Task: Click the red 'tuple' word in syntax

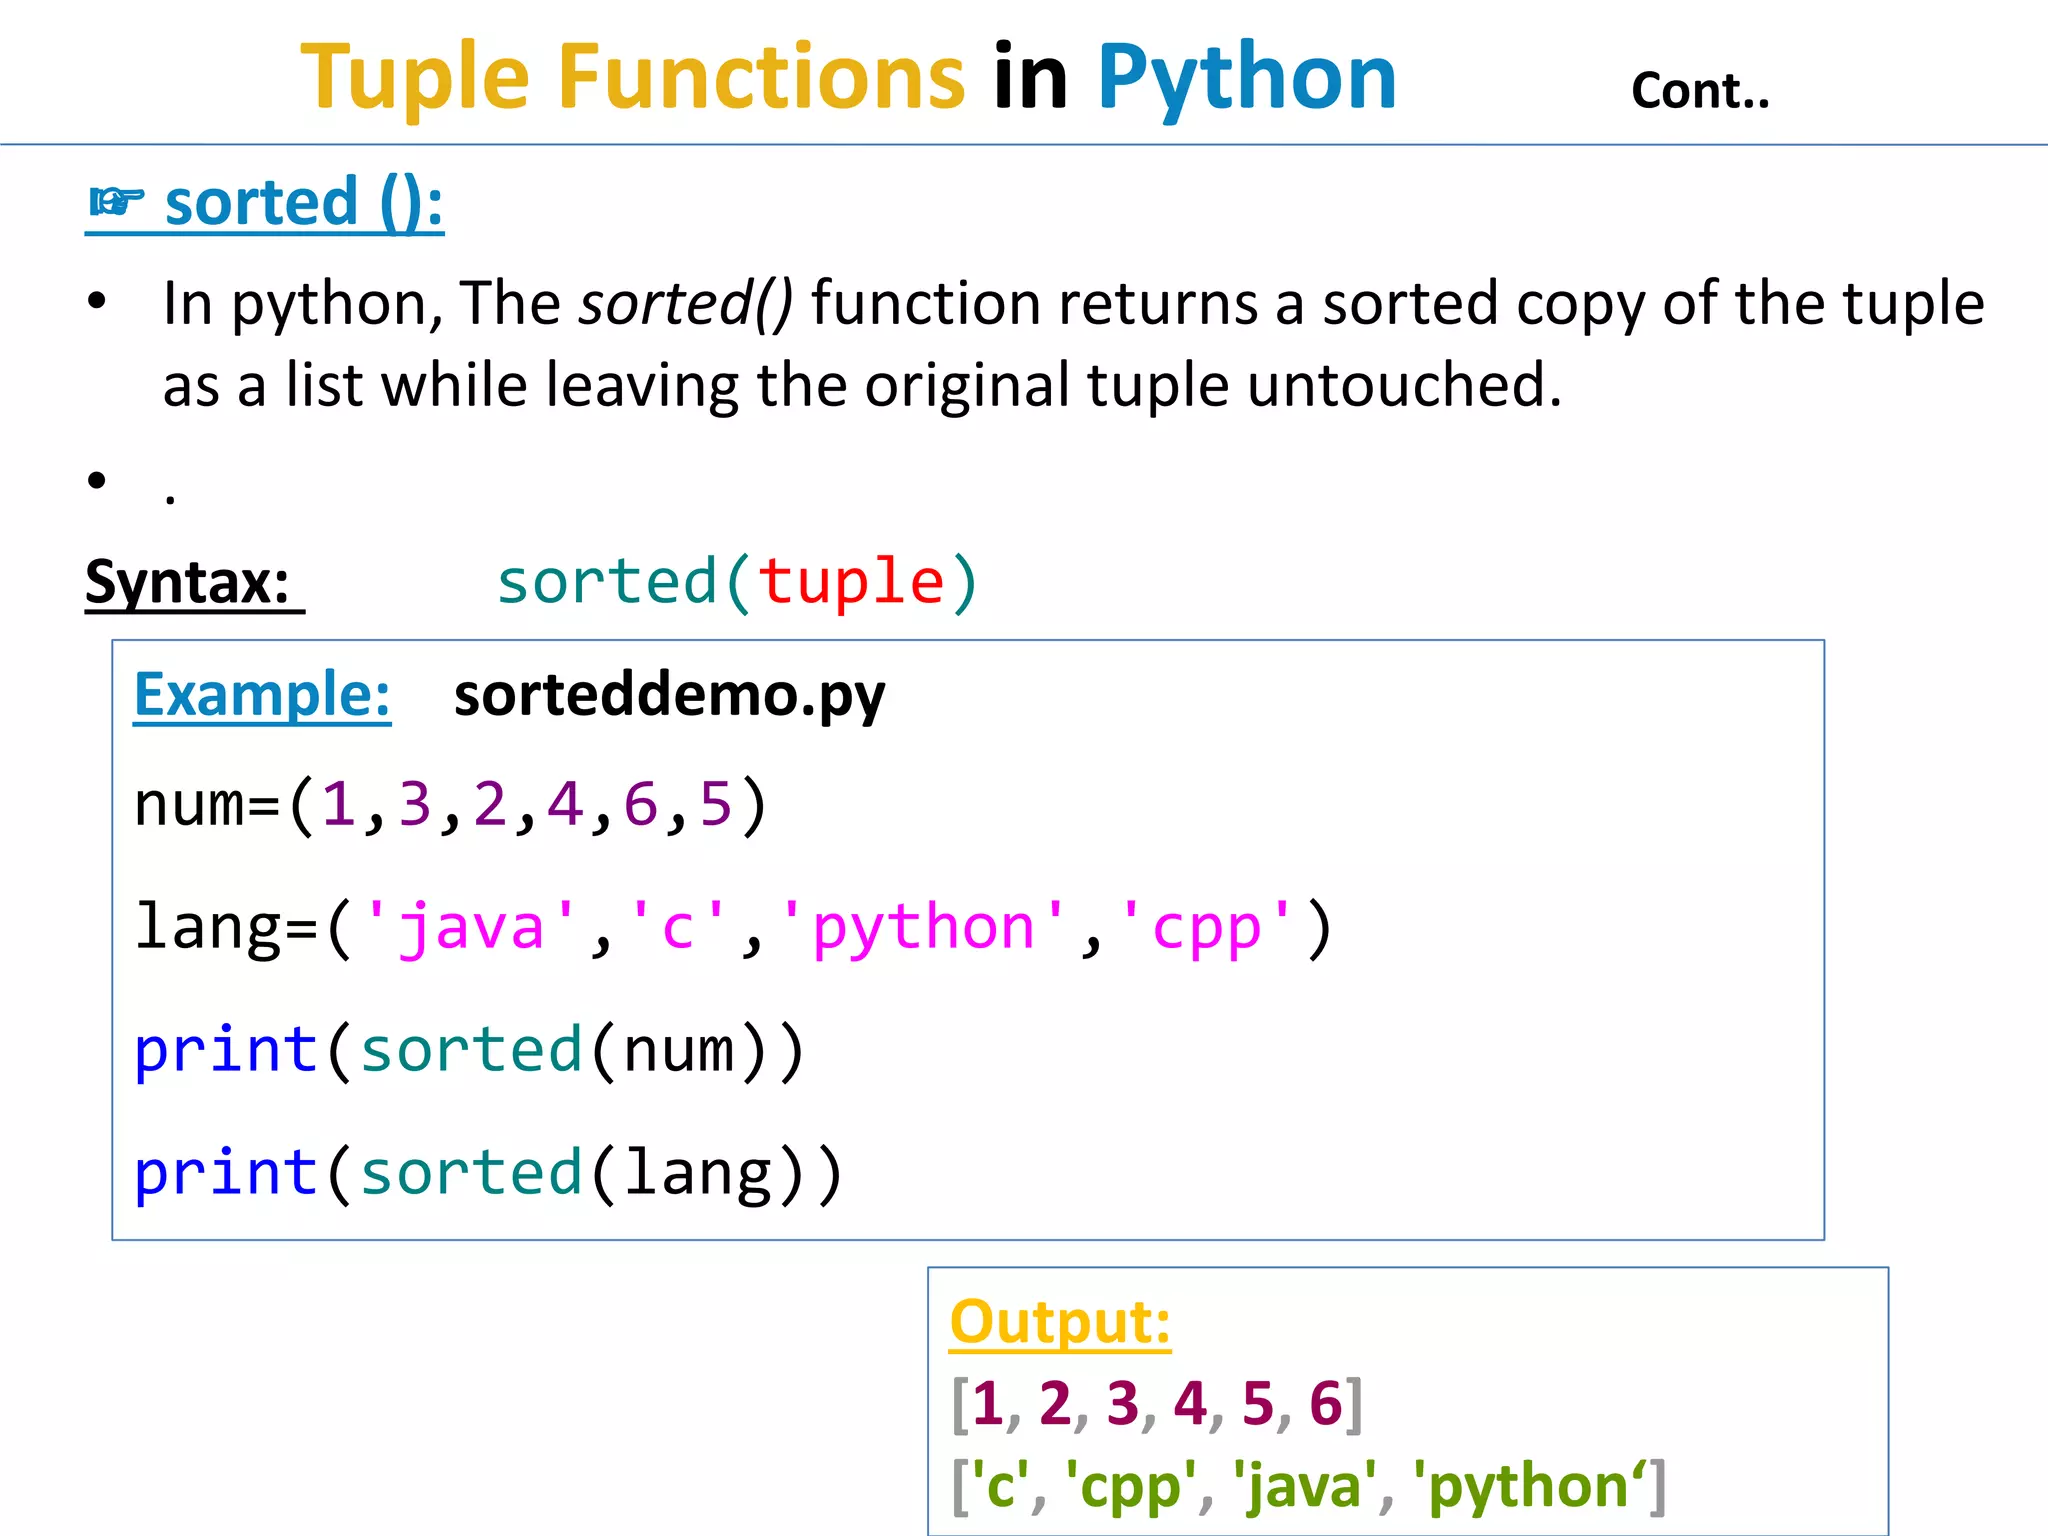Action: click(850, 582)
